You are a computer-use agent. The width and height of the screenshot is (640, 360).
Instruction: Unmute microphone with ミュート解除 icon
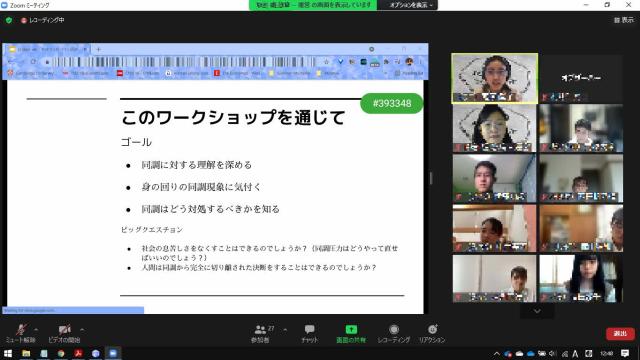click(20, 333)
